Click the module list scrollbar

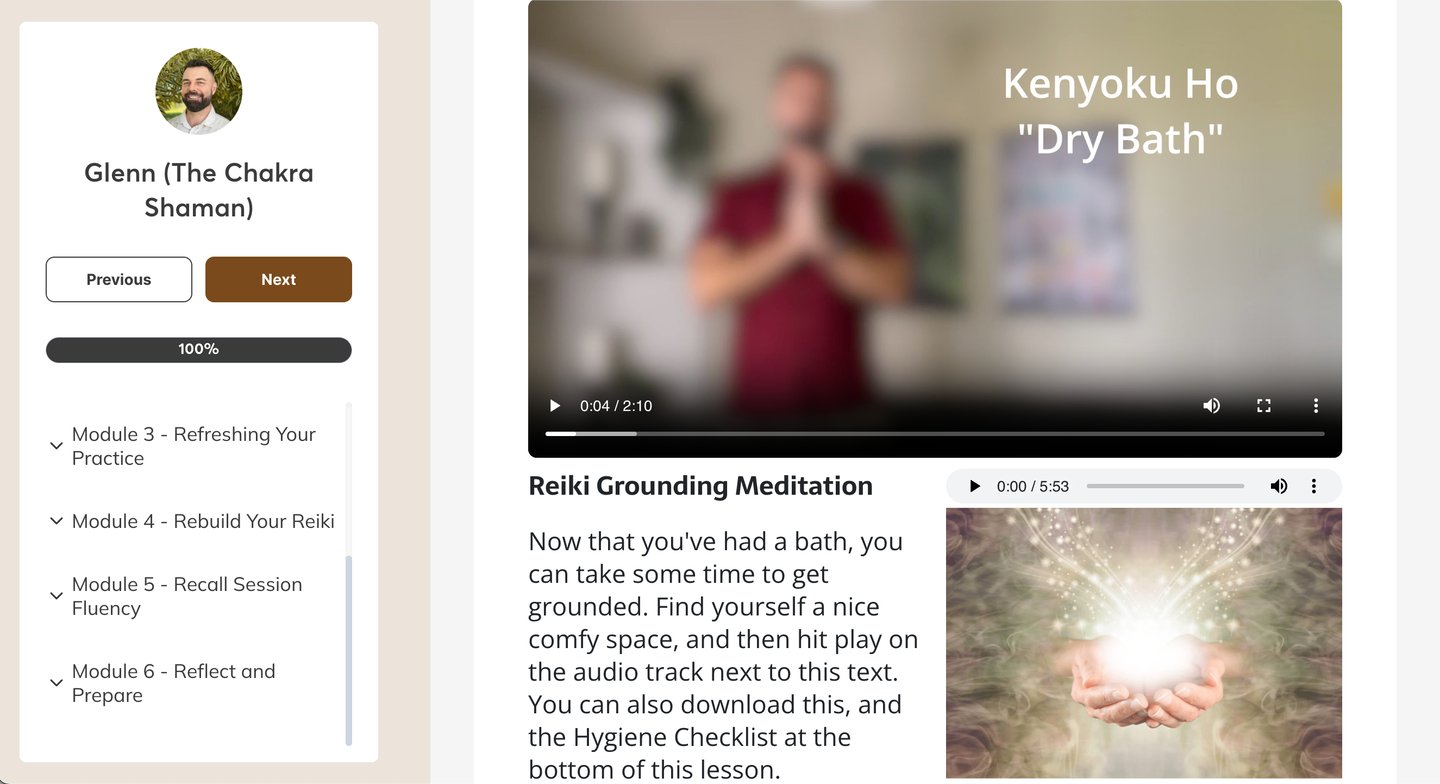[349, 650]
